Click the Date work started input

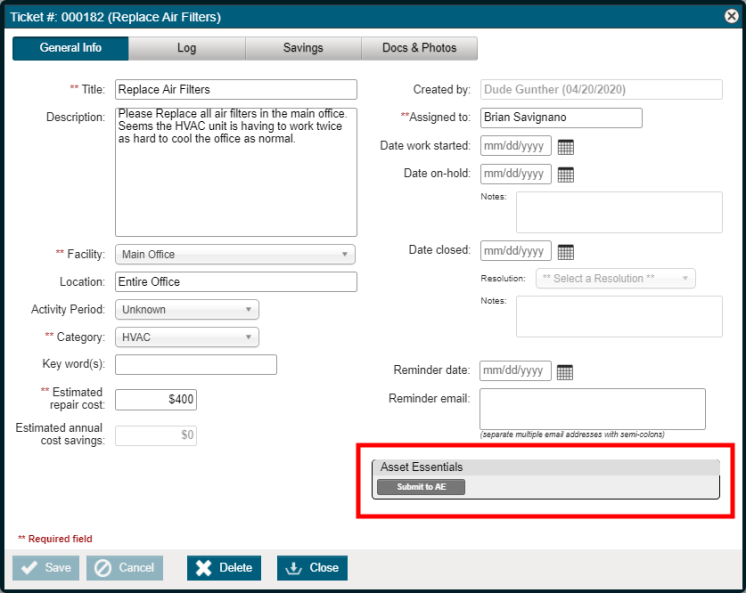(x=516, y=146)
